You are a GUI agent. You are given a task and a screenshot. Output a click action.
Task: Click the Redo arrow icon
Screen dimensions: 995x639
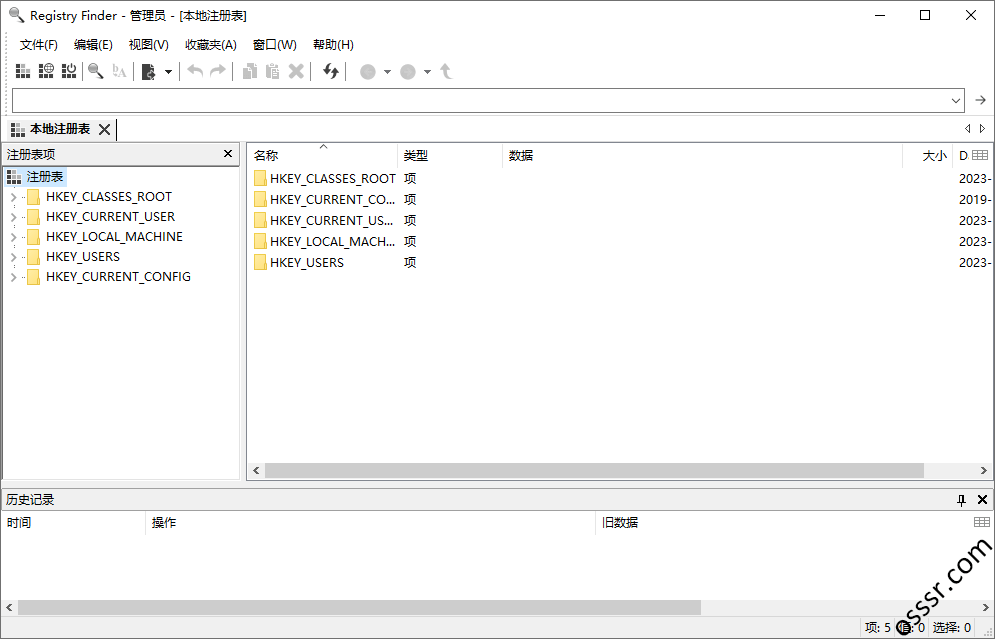[x=218, y=71]
